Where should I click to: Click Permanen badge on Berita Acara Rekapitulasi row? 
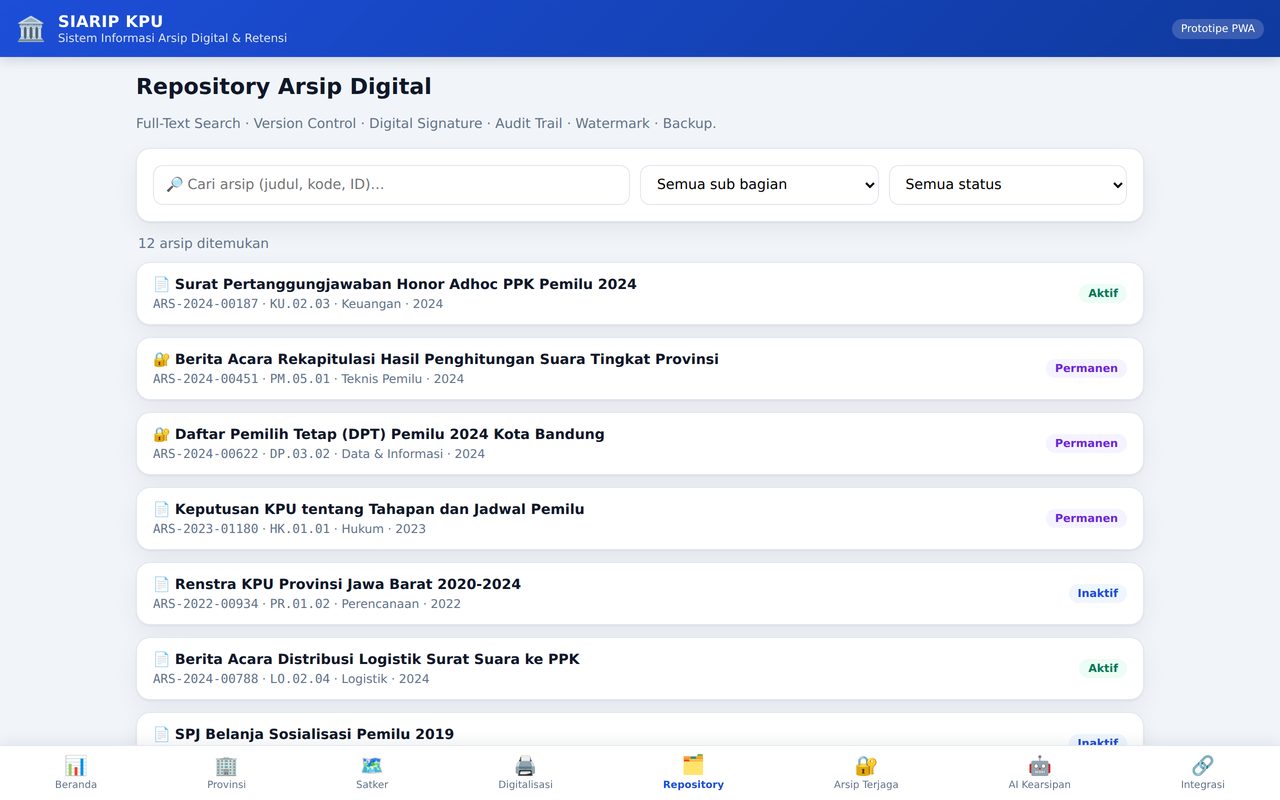pos(1086,368)
